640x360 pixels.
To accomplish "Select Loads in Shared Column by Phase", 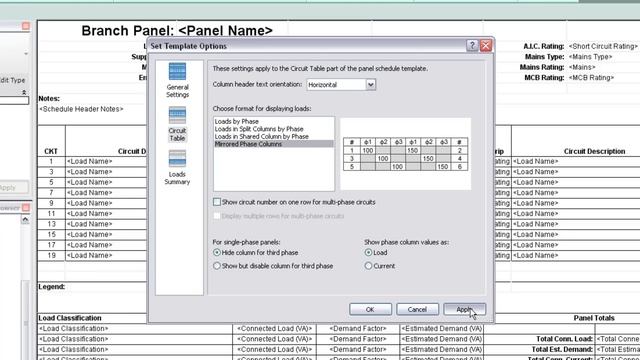I will pos(262,136).
